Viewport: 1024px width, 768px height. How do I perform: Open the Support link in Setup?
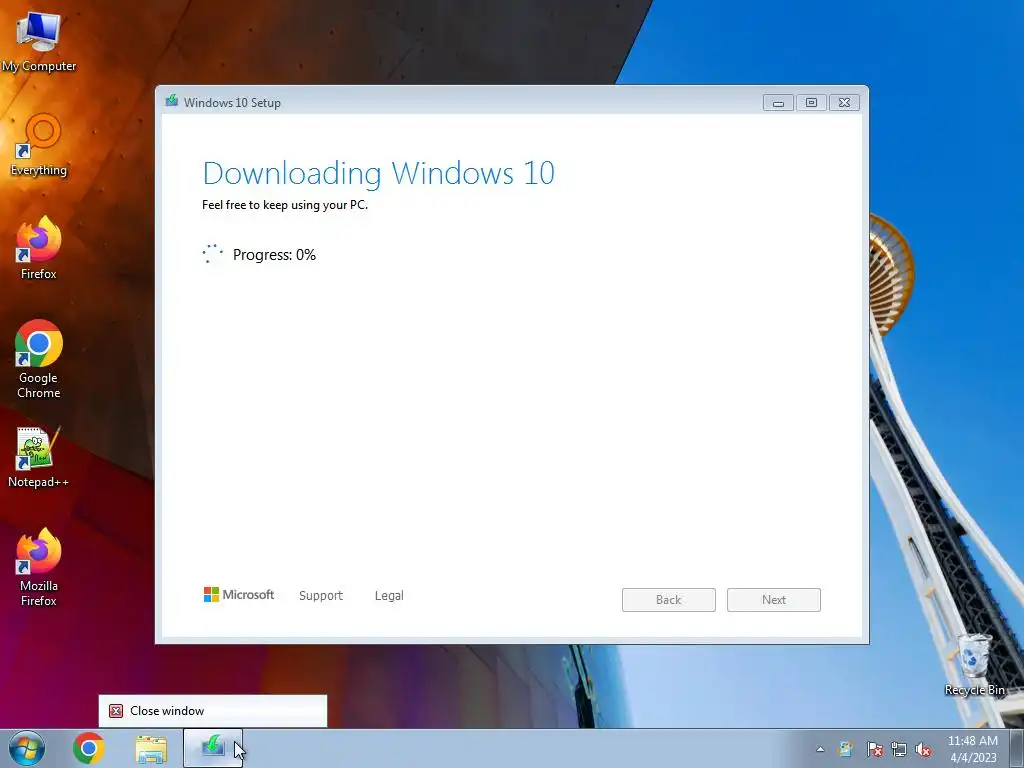coord(321,596)
